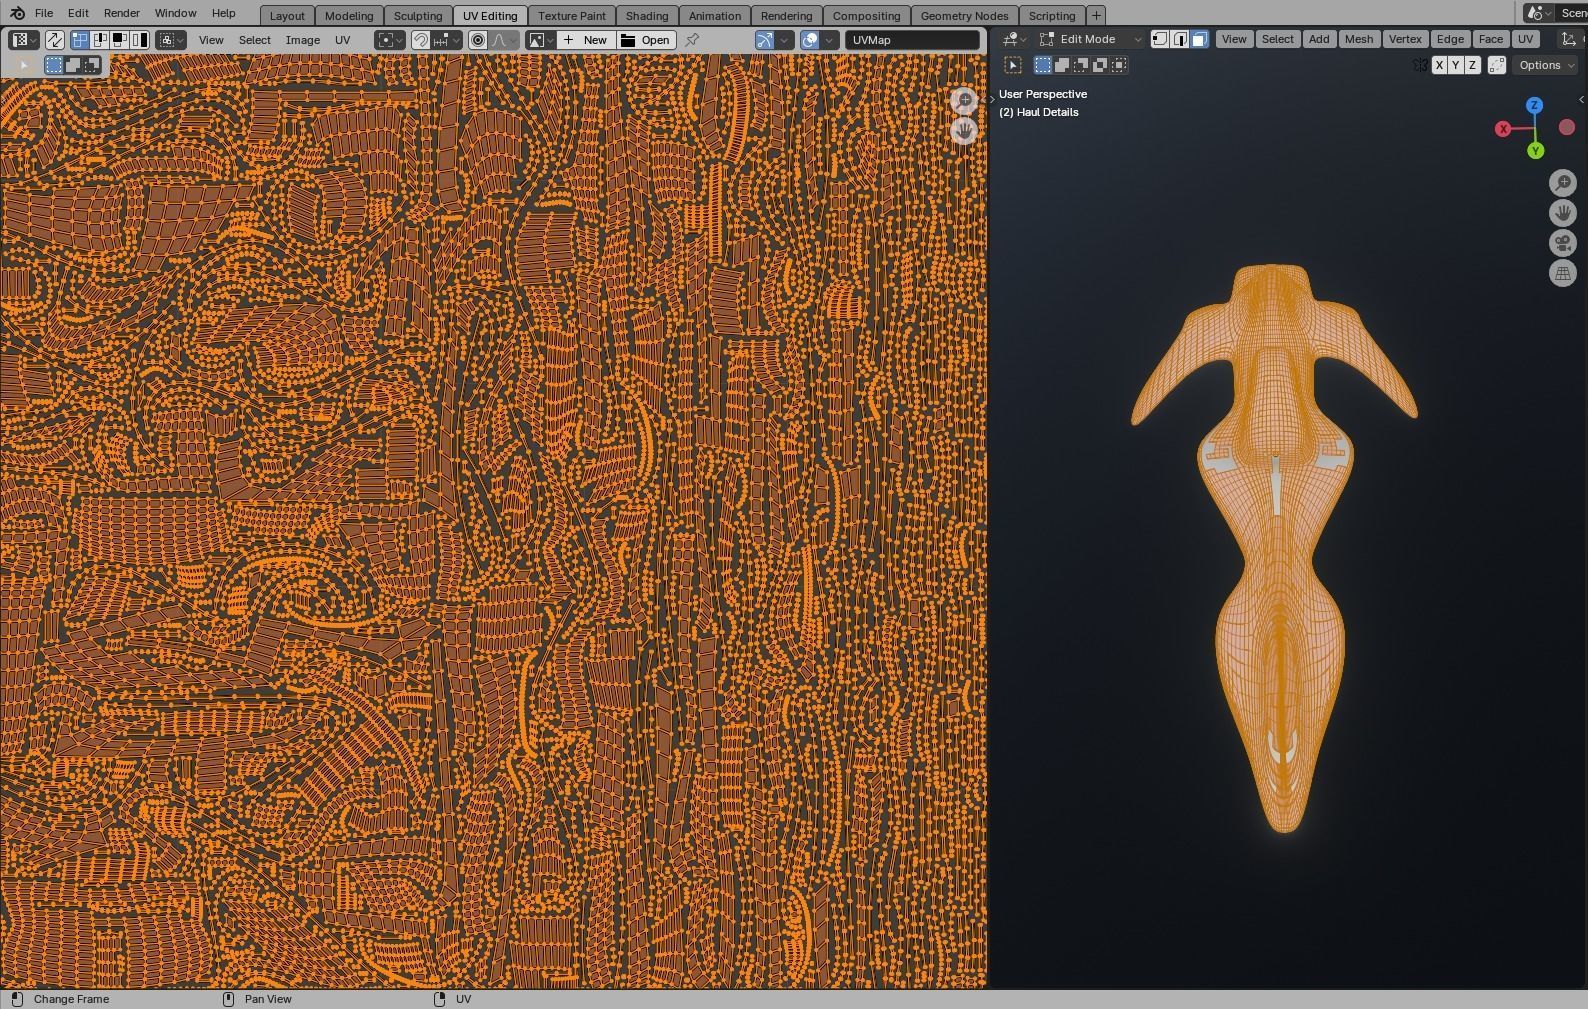The height and width of the screenshot is (1009, 1588).
Task: Open the UV editor type selector
Action: (x=24, y=40)
